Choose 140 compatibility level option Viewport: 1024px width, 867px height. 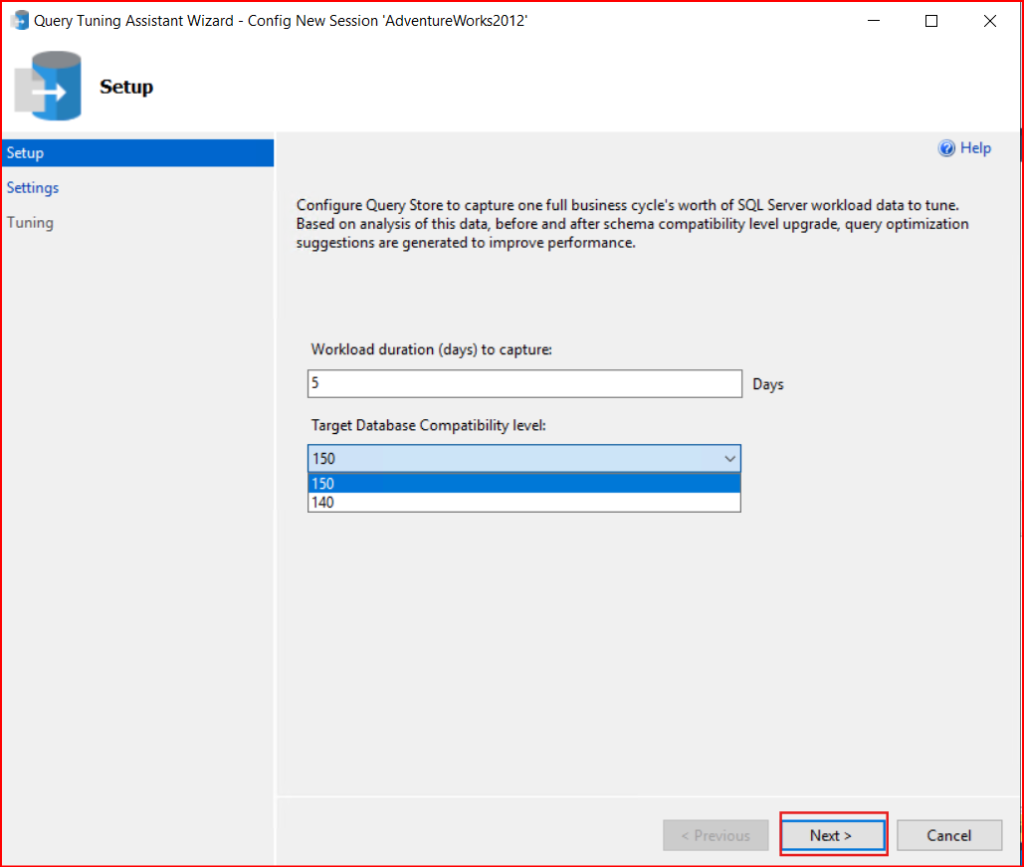pos(524,502)
